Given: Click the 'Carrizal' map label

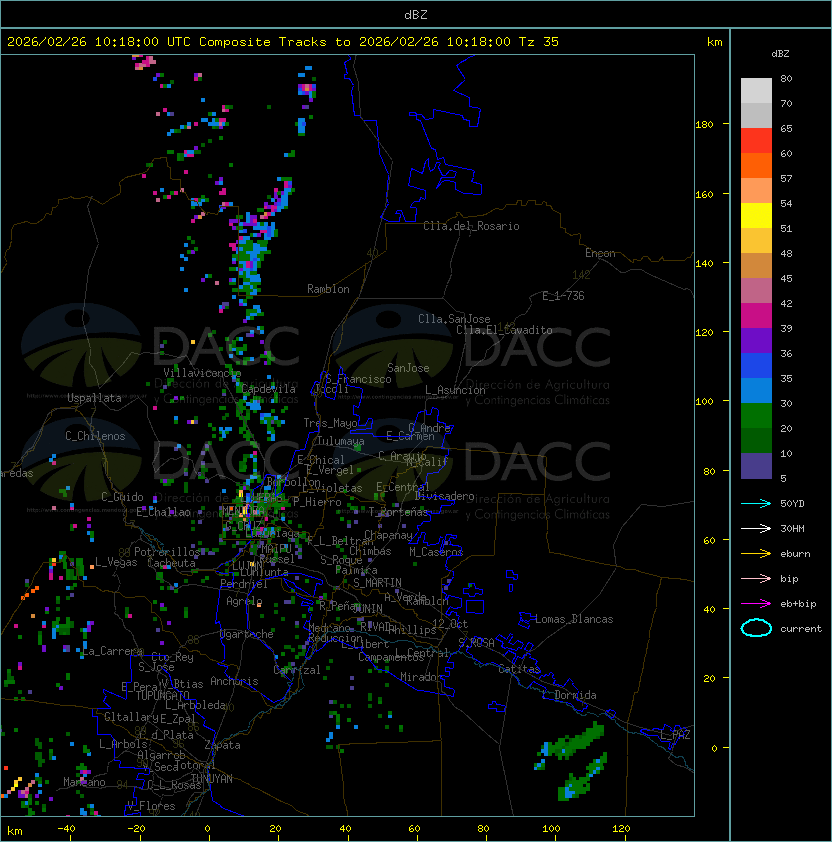Looking at the screenshot, I should (297, 670).
